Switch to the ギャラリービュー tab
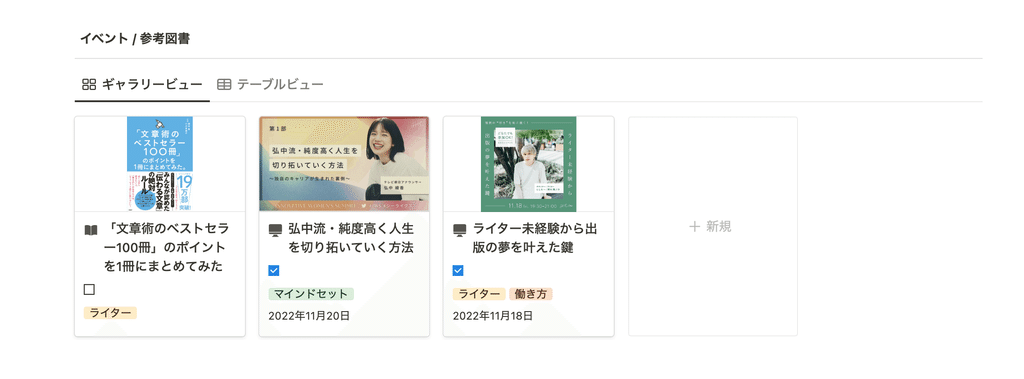Viewport: 1024px width, 379px height. click(142, 84)
